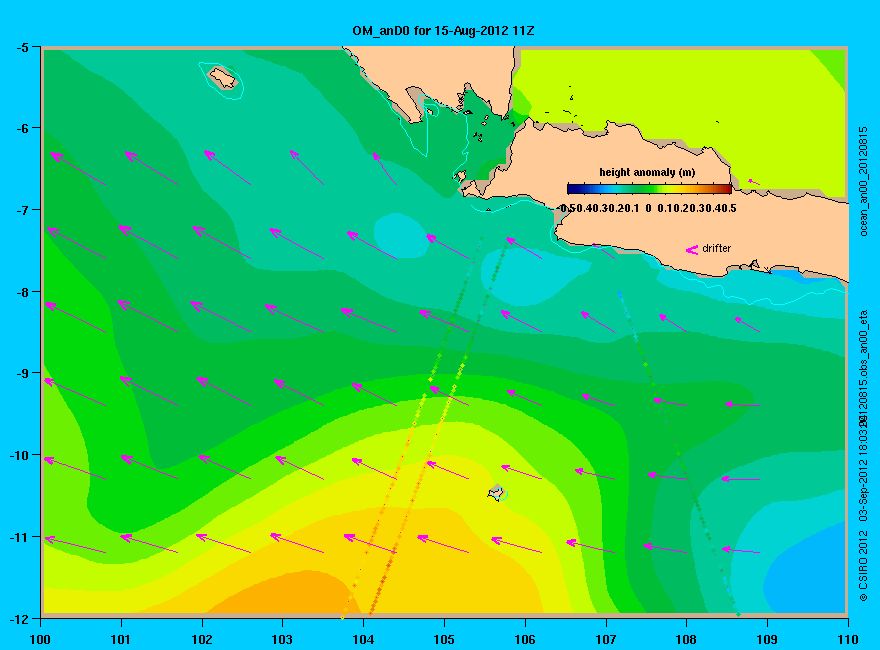
Task: Click the 109 longitude axis label
Action: 767,639
